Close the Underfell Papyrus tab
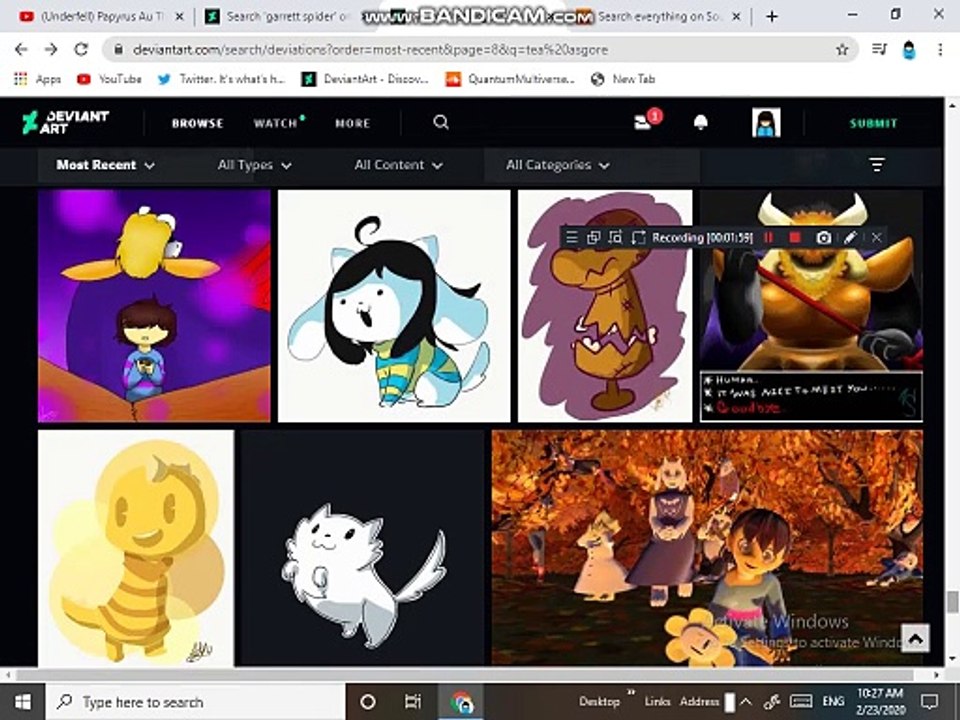The image size is (960, 720). pyautogui.click(x=179, y=17)
